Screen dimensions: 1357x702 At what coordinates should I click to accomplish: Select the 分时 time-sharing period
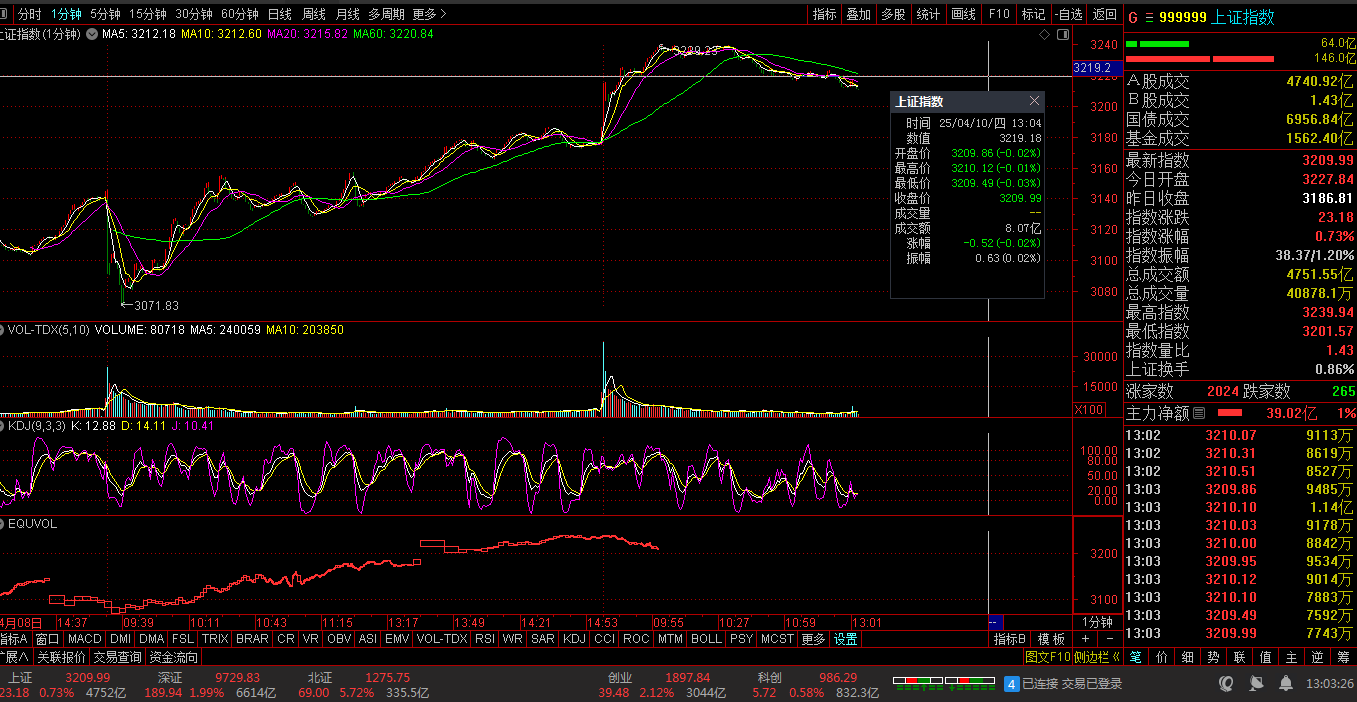[30, 14]
